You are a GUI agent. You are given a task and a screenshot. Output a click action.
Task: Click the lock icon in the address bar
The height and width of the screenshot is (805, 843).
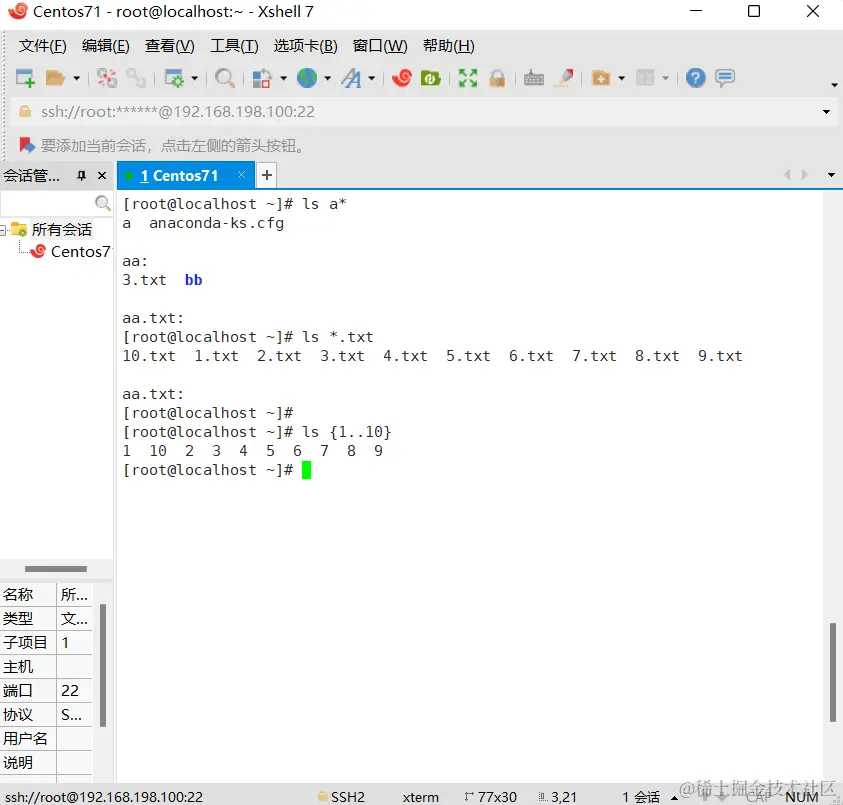point(25,112)
